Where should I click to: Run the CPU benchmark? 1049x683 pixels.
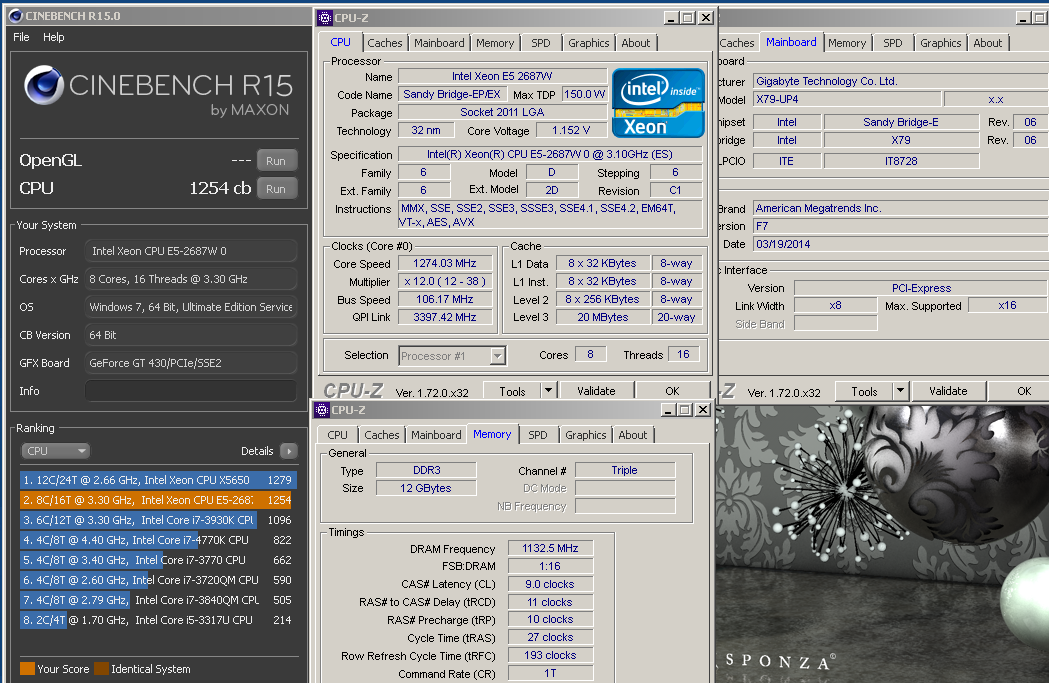click(x=276, y=189)
